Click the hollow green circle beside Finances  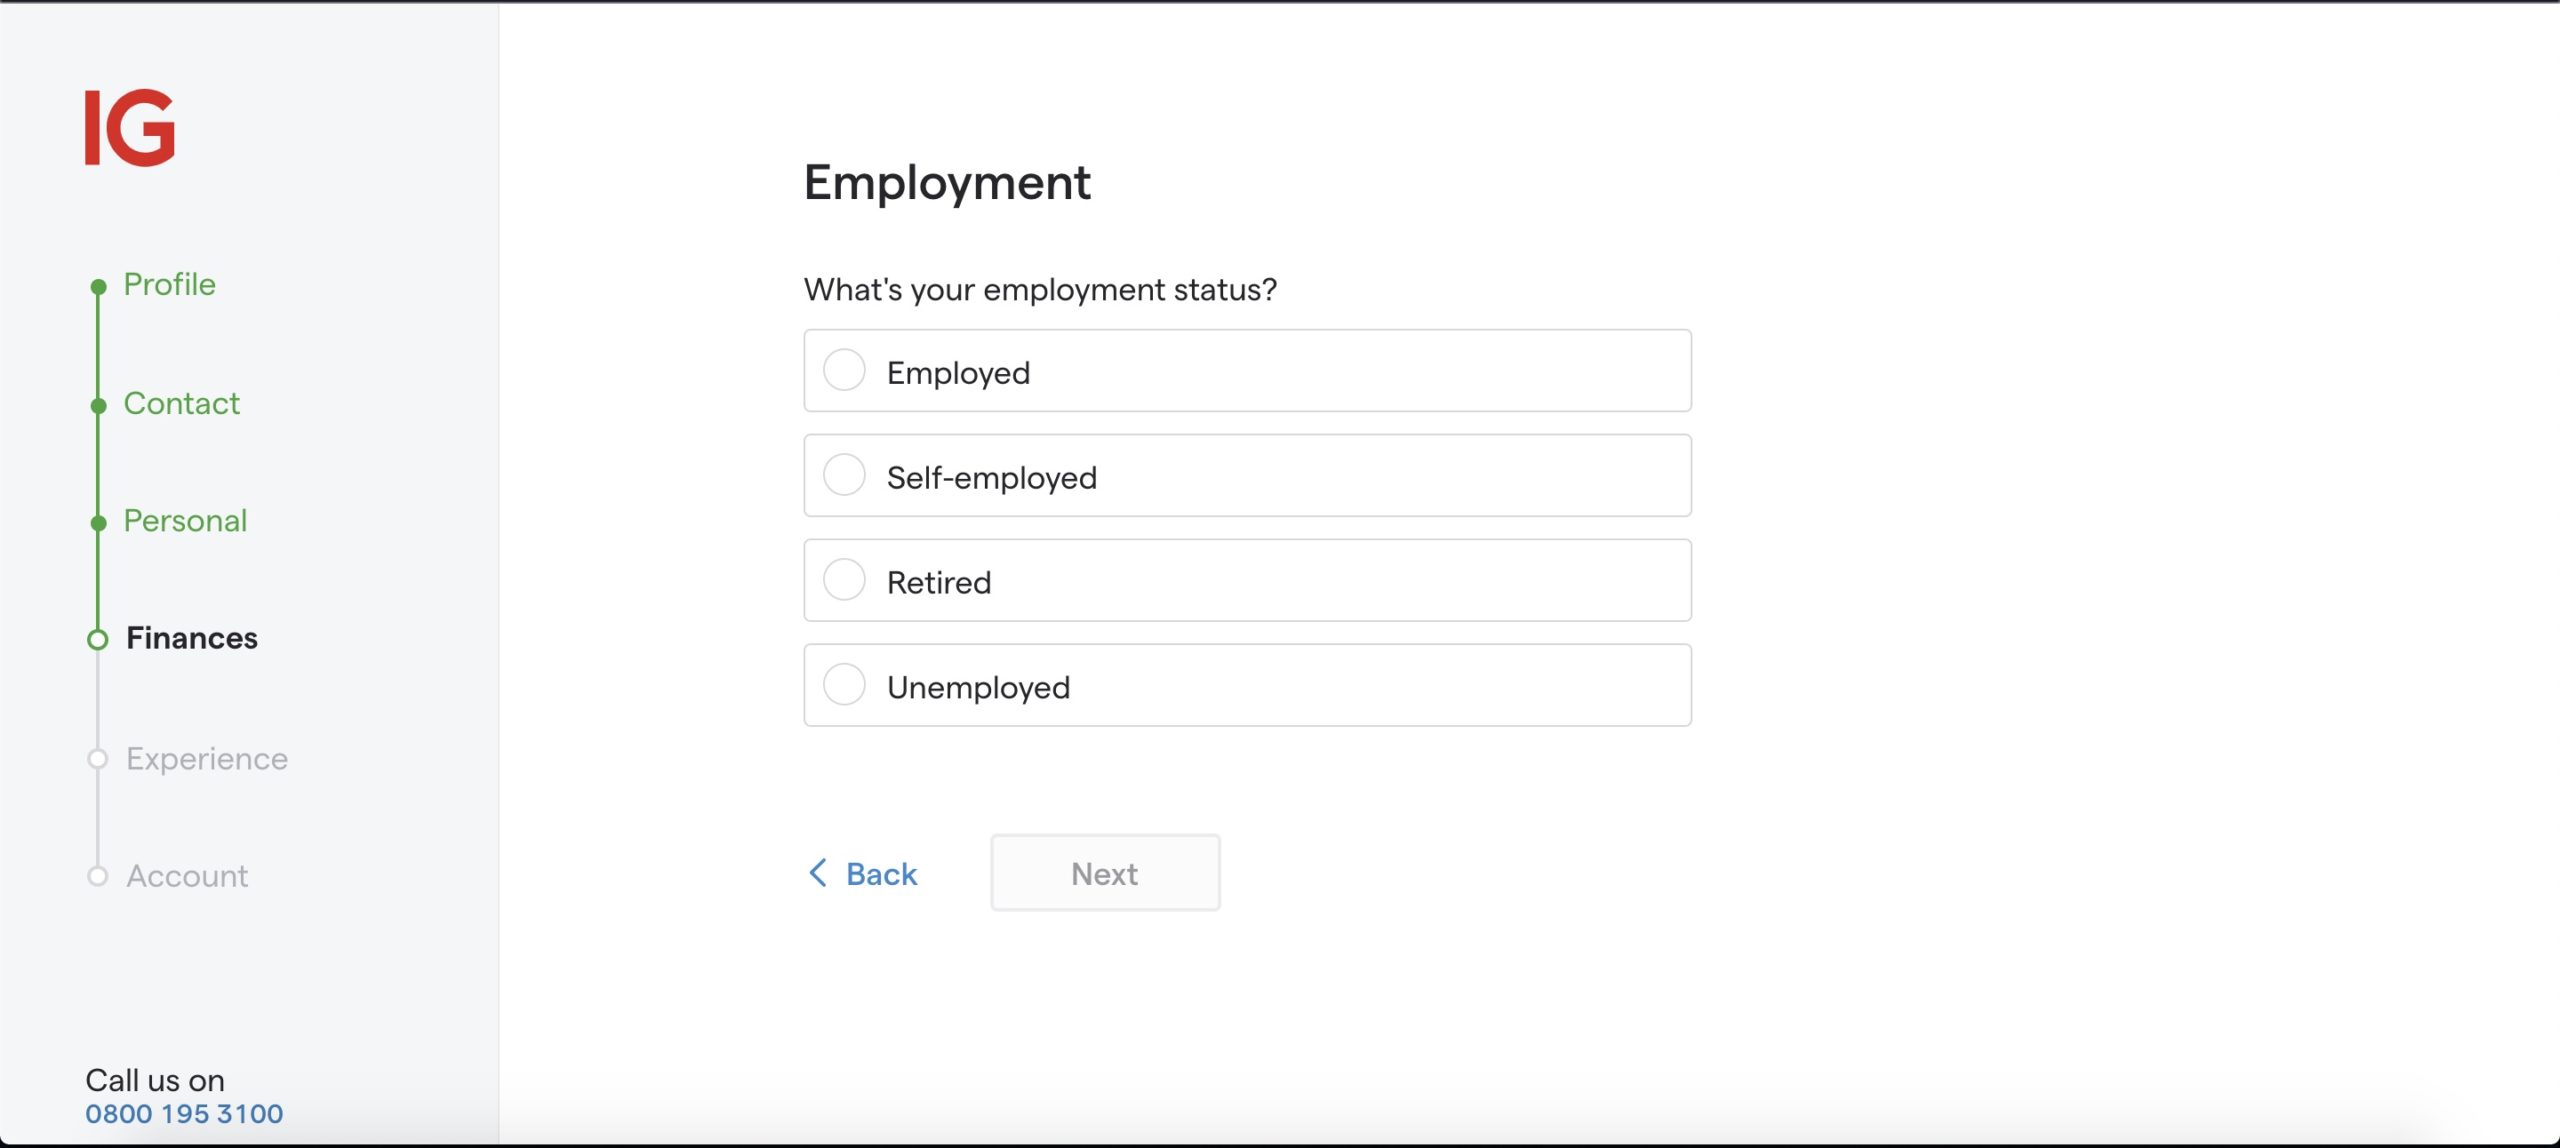[98, 640]
